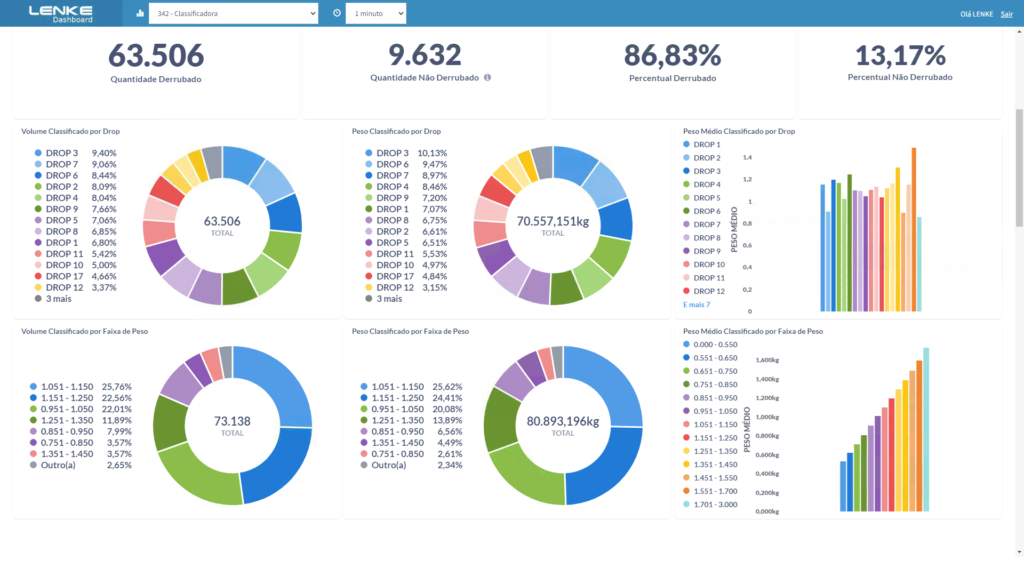
Task: Select the 86,83% Percentual Derrubado value
Action: 673,56
